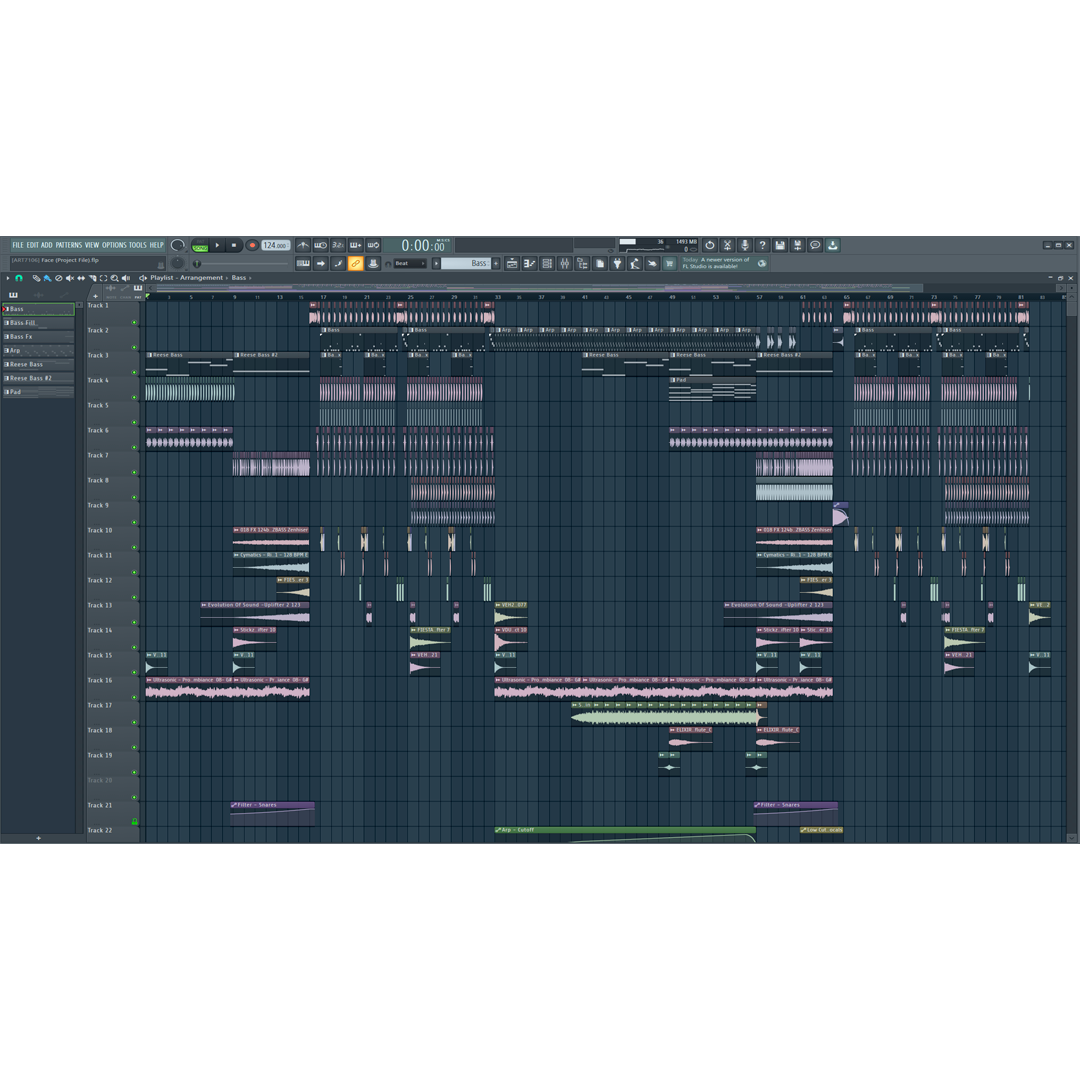Enable typing keyboard to piano icon
The width and height of the screenshot is (1080, 1080).
[x=303, y=263]
